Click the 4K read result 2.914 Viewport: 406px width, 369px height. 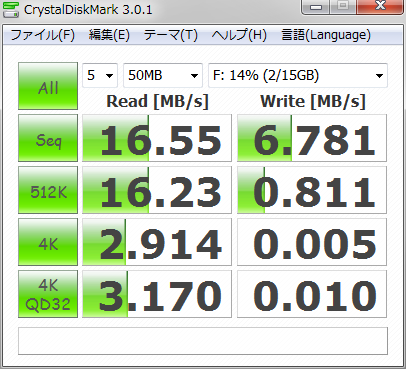[x=157, y=242]
